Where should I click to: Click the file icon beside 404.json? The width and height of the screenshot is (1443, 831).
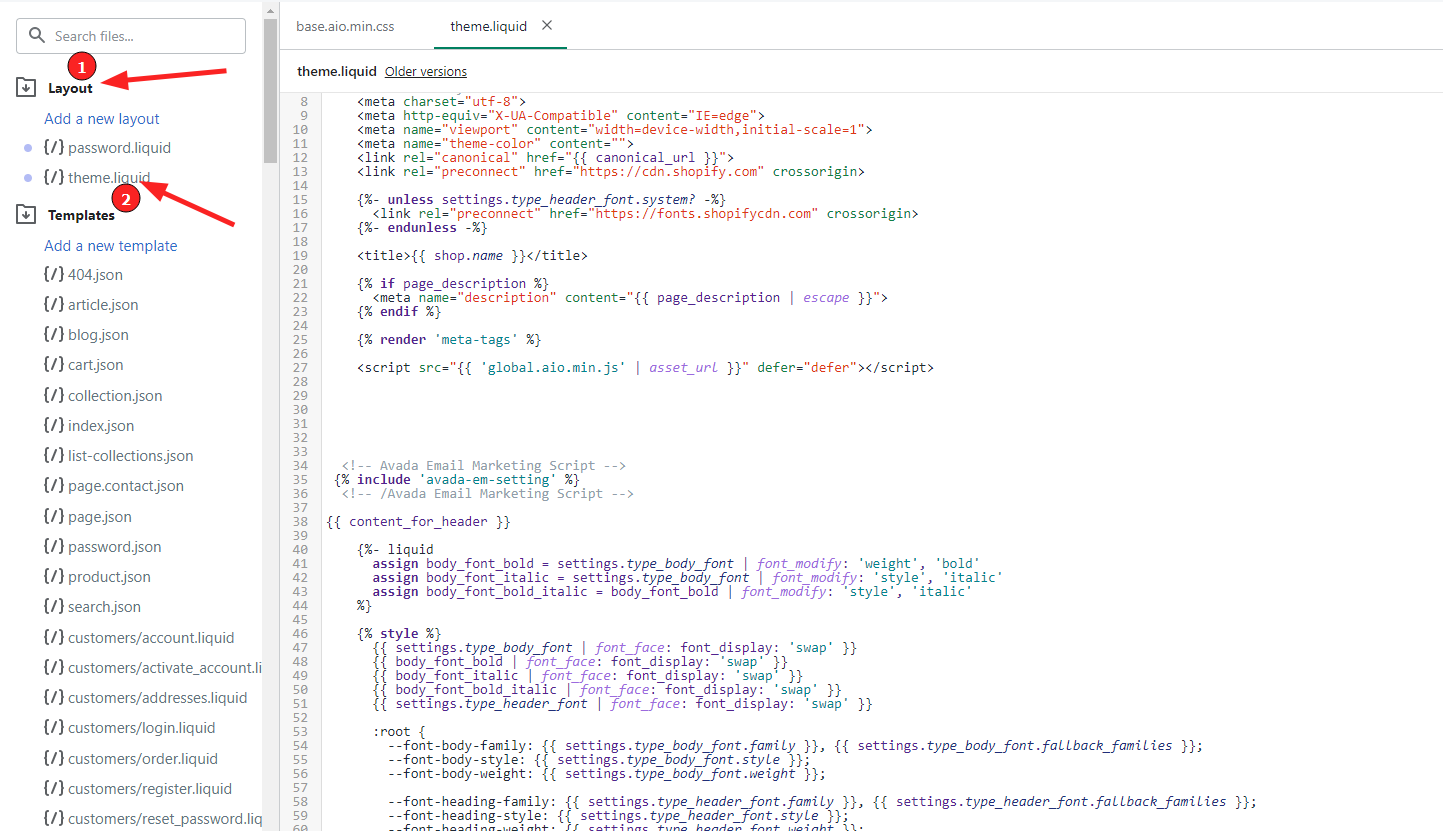[x=54, y=274]
